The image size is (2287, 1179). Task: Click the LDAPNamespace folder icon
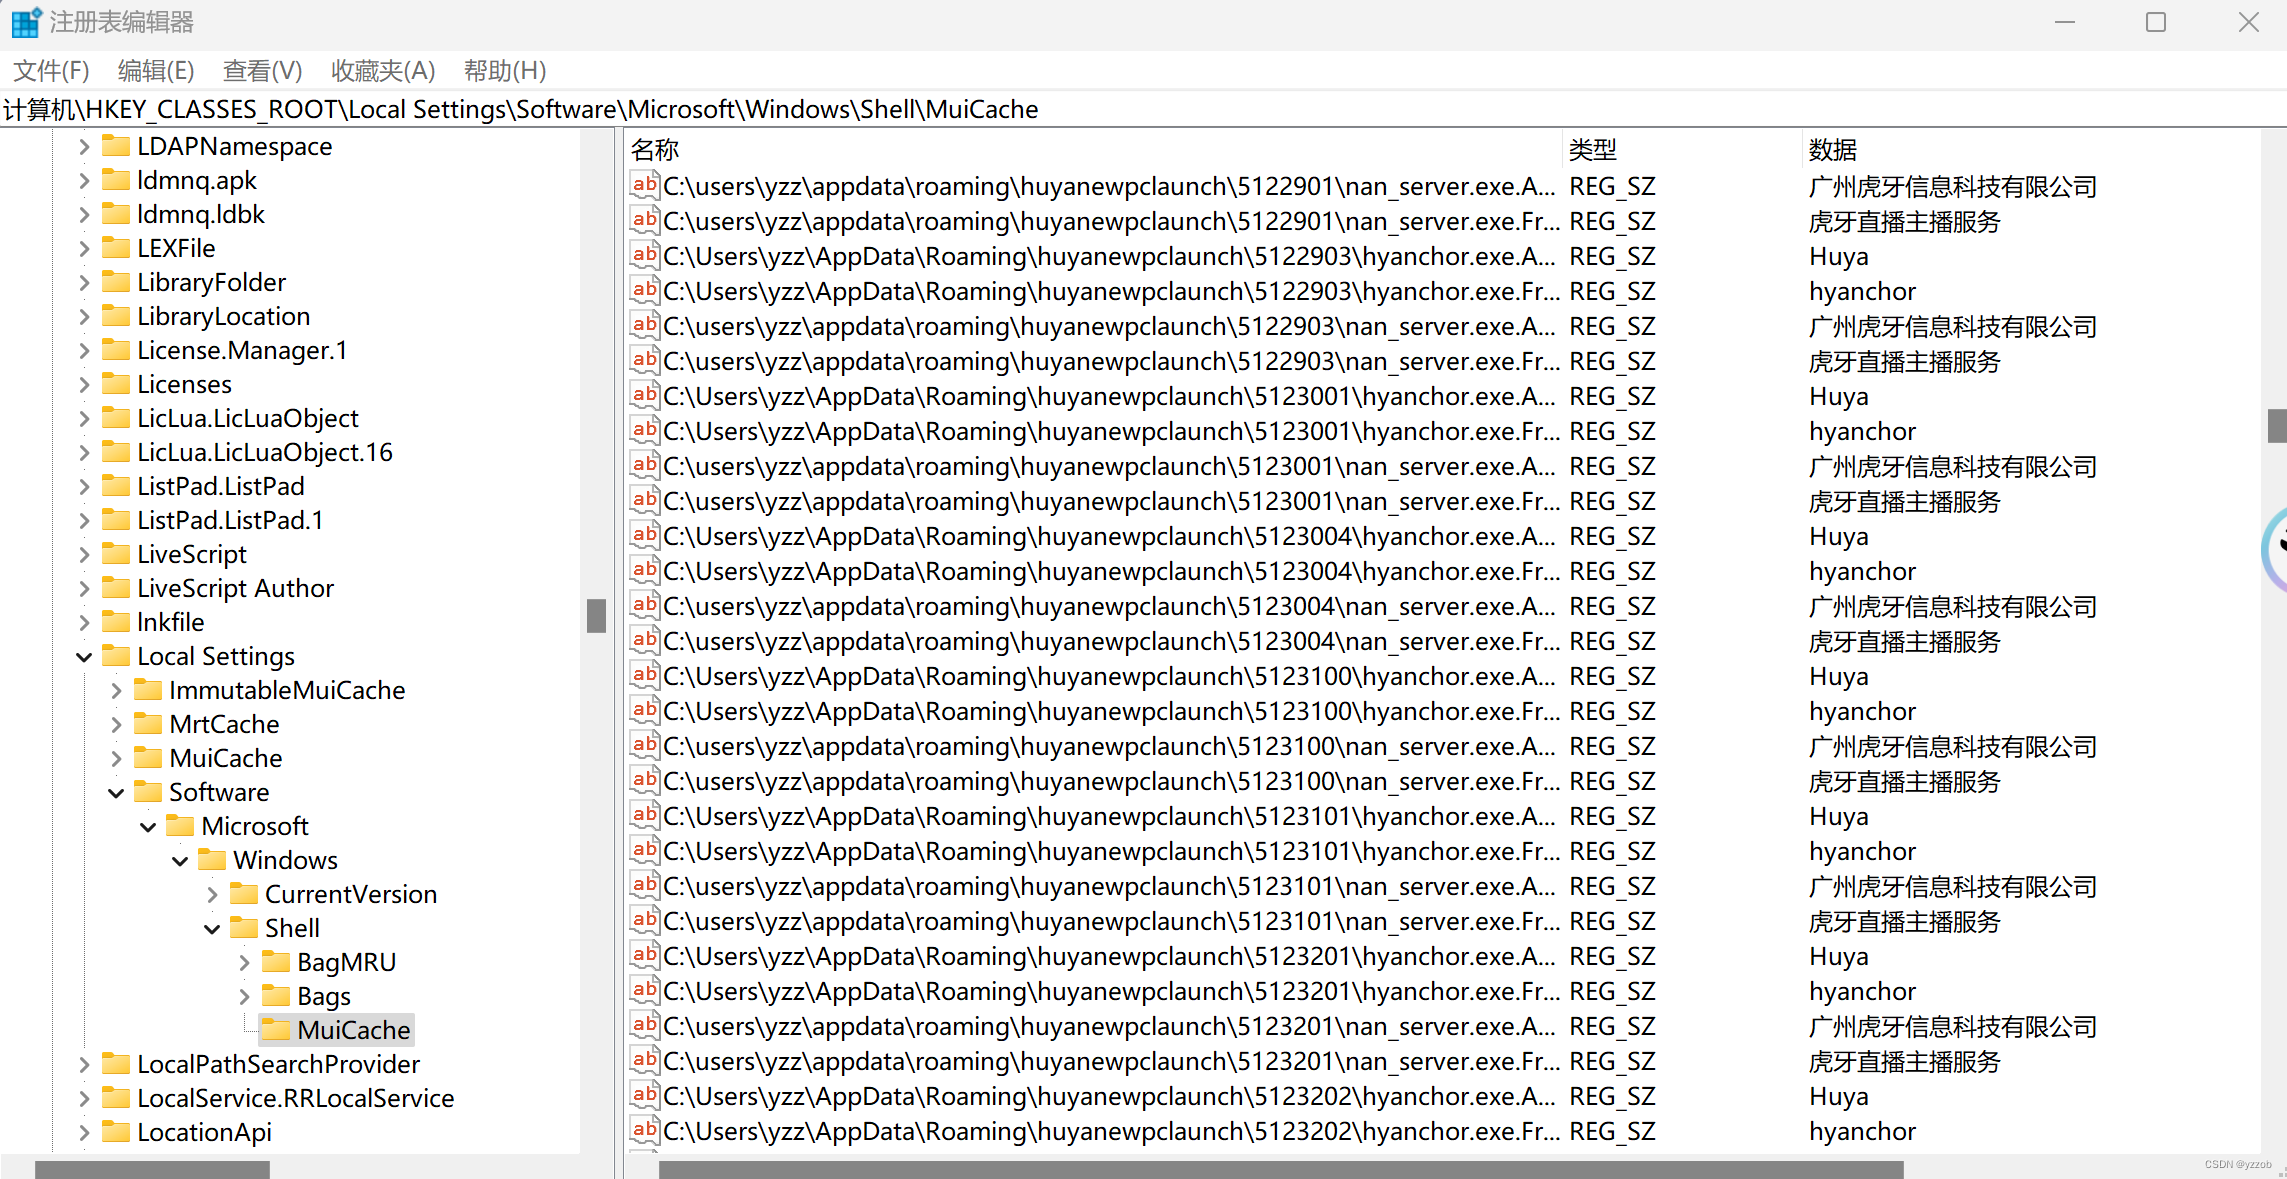[116, 146]
